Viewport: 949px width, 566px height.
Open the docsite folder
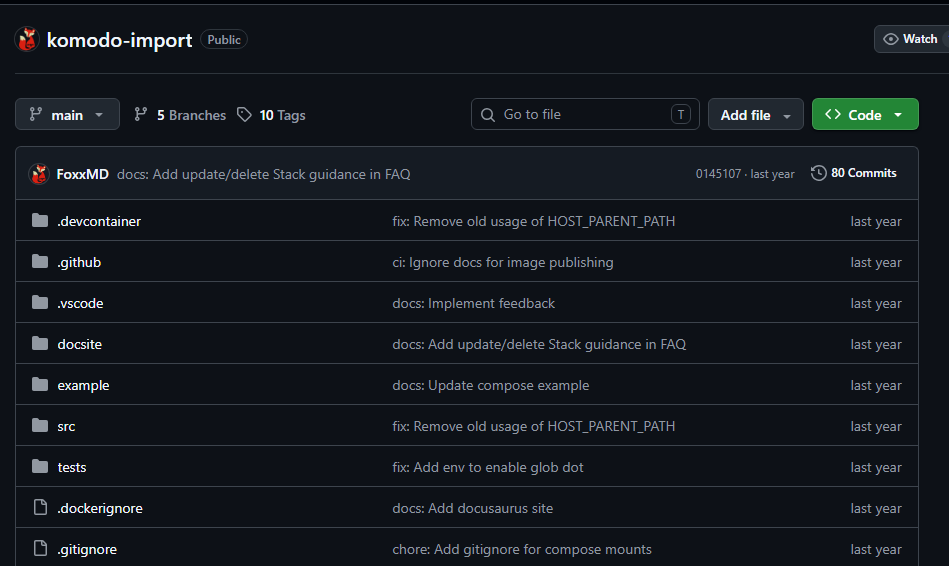79,344
